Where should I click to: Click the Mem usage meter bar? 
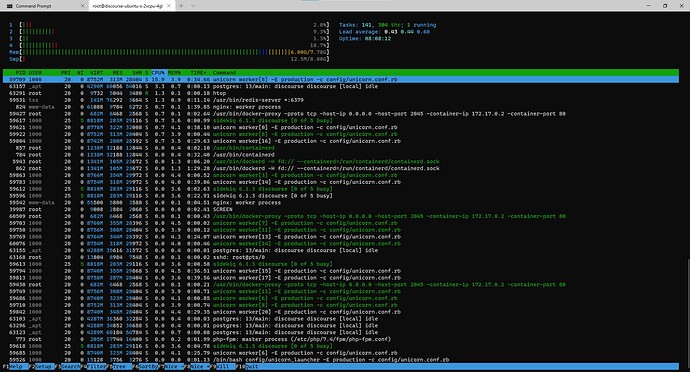click(x=169, y=52)
